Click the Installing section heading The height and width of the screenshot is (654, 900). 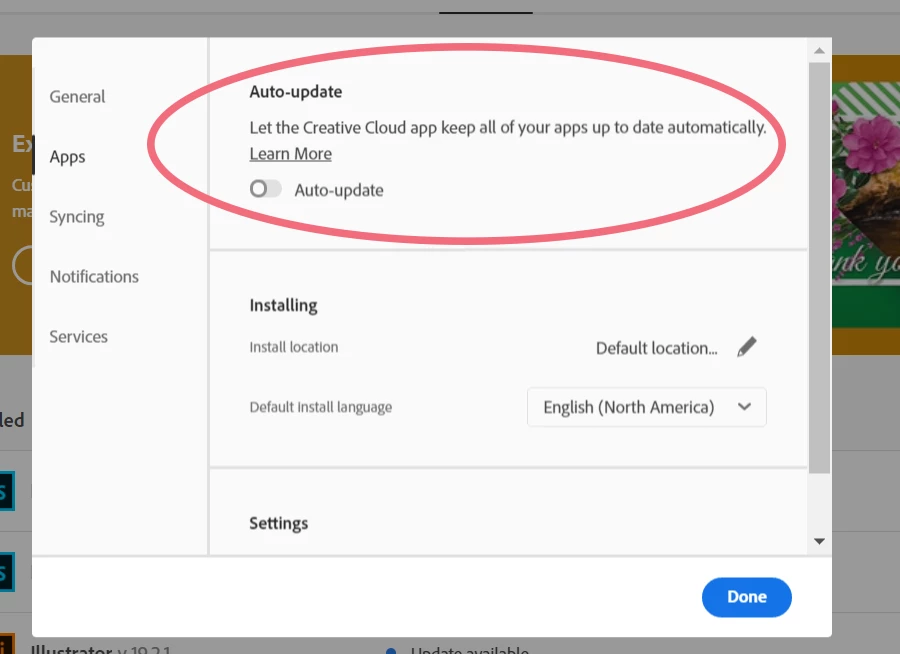(283, 305)
